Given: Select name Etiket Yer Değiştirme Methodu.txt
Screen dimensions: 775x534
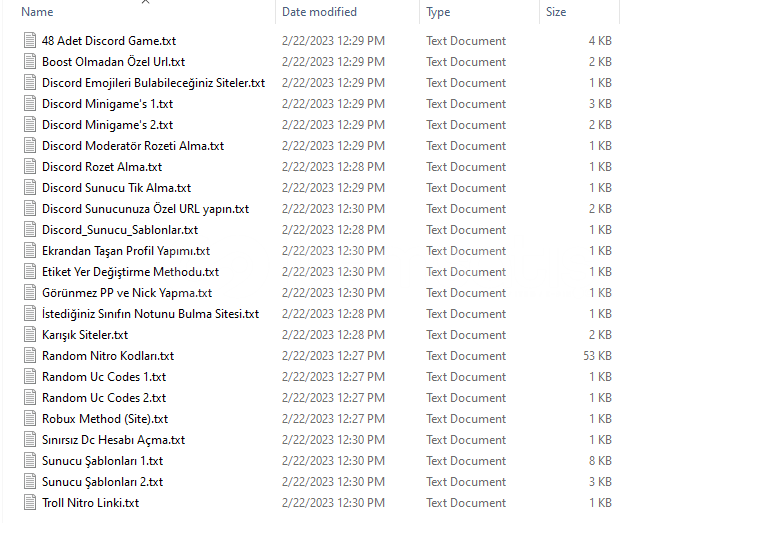Looking at the screenshot, I should [x=130, y=272].
